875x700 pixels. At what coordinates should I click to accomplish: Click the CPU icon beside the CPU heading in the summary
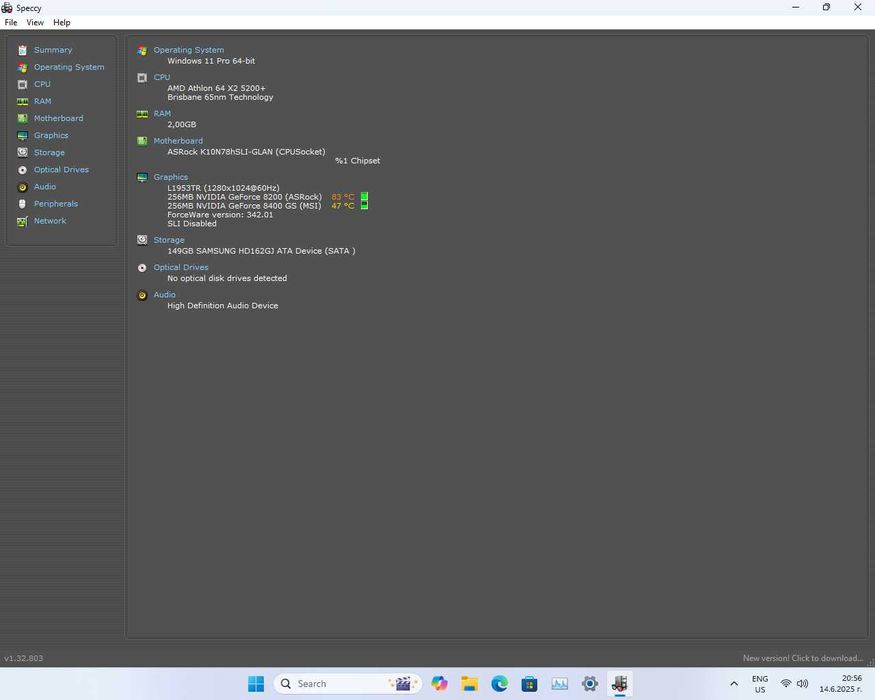click(142, 78)
